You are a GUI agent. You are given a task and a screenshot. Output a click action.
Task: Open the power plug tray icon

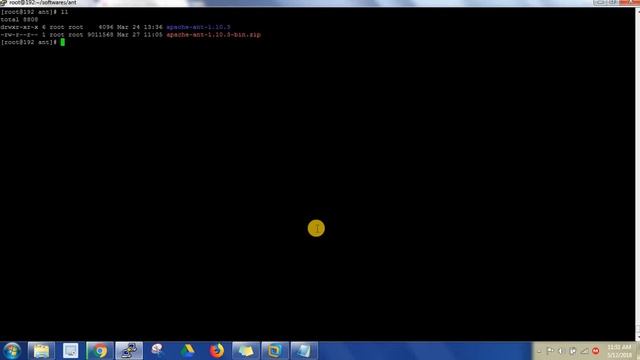pos(573,351)
